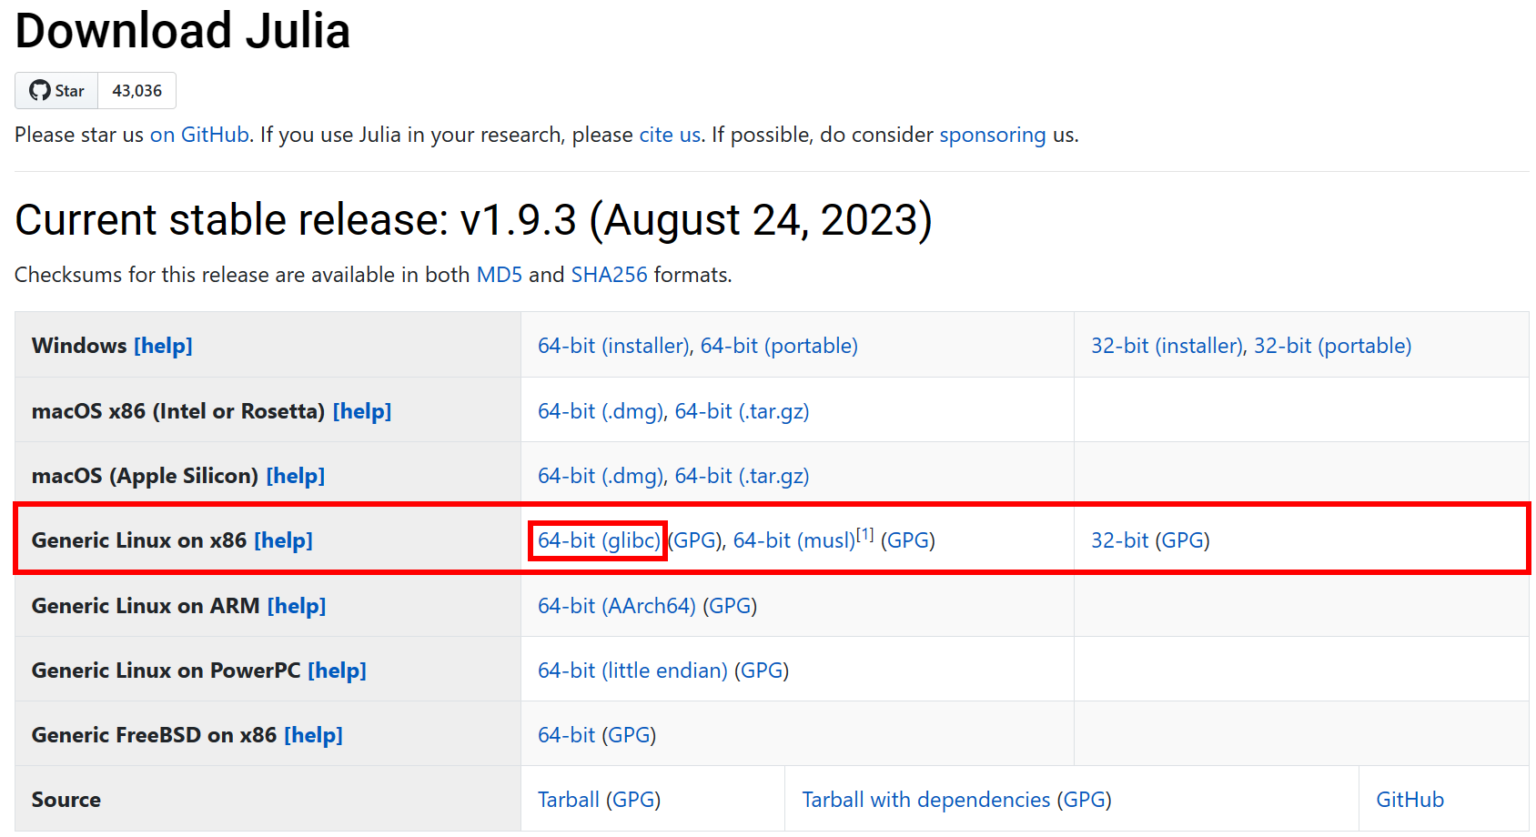Open GPG signature for PowerPC build
Viewport: 1536px width, 837px height.
tap(762, 671)
